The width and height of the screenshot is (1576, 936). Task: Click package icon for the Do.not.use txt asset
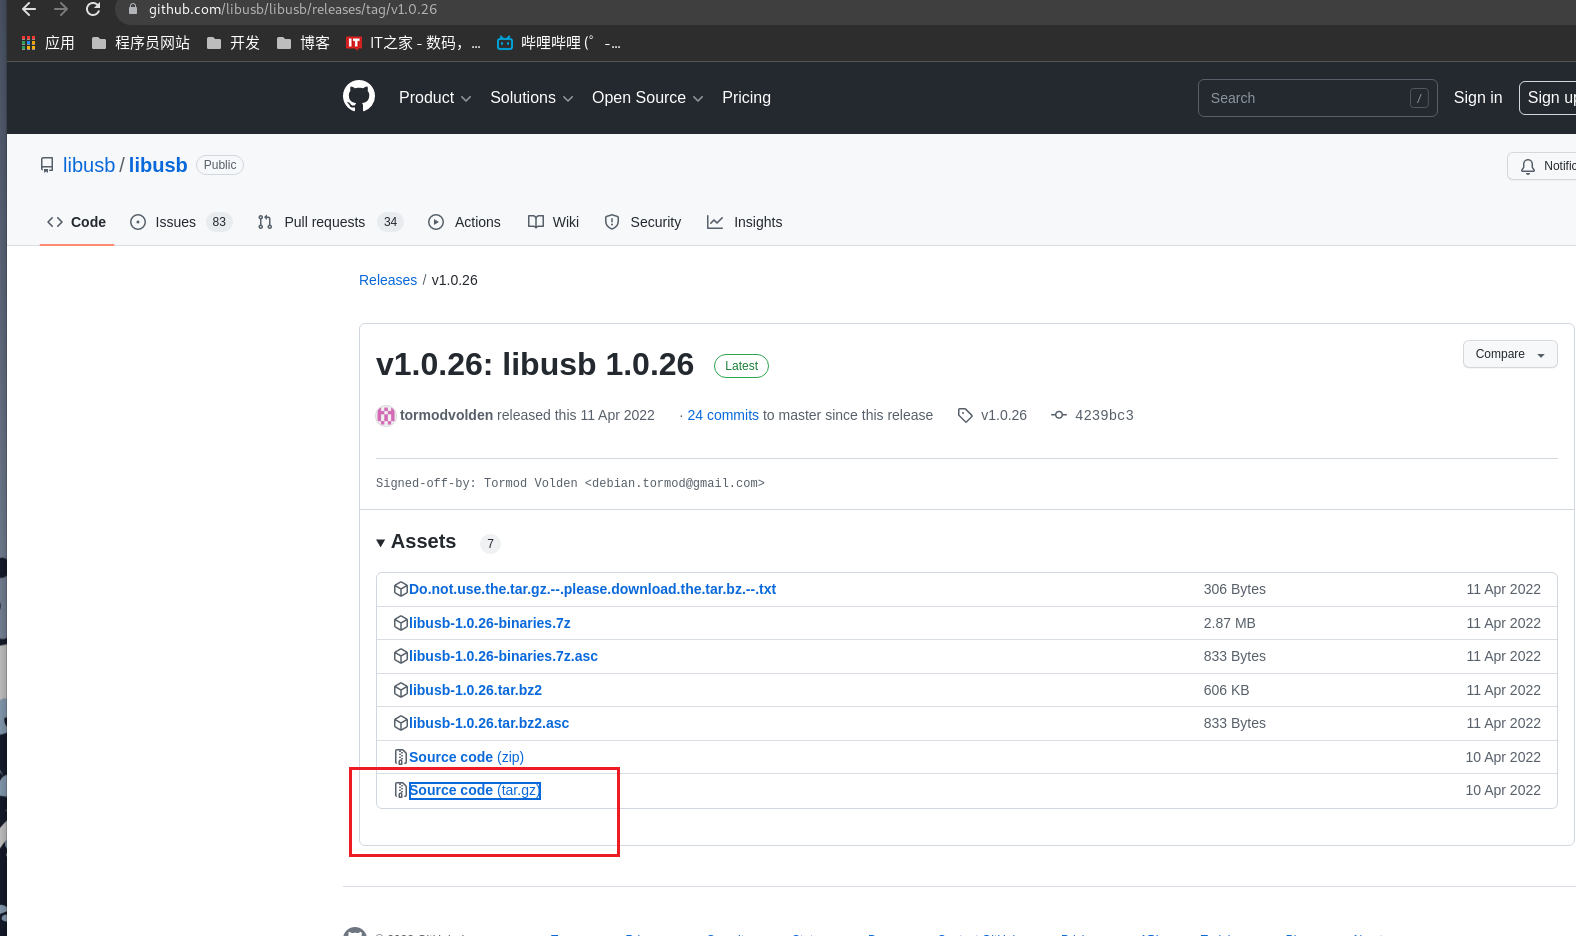tap(401, 589)
